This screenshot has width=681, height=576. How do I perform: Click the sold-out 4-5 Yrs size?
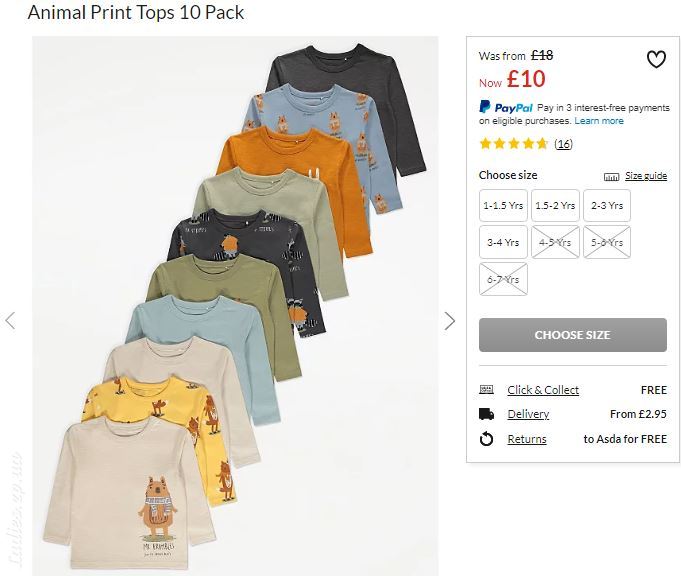(555, 242)
